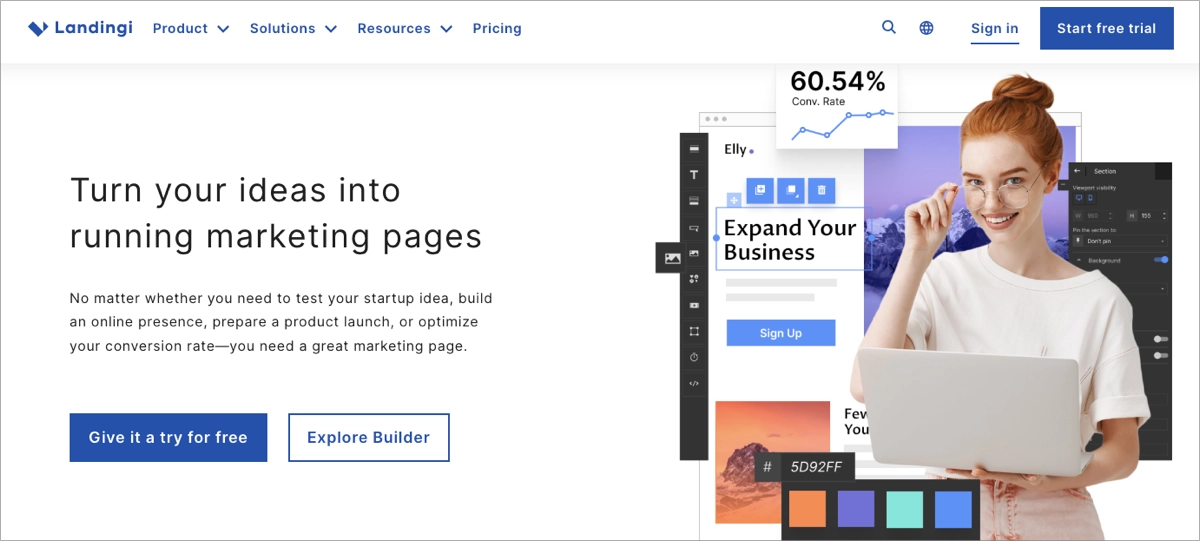The height and width of the screenshot is (541, 1200).
Task: Click the trash delete icon above the headline
Action: (821, 190)
